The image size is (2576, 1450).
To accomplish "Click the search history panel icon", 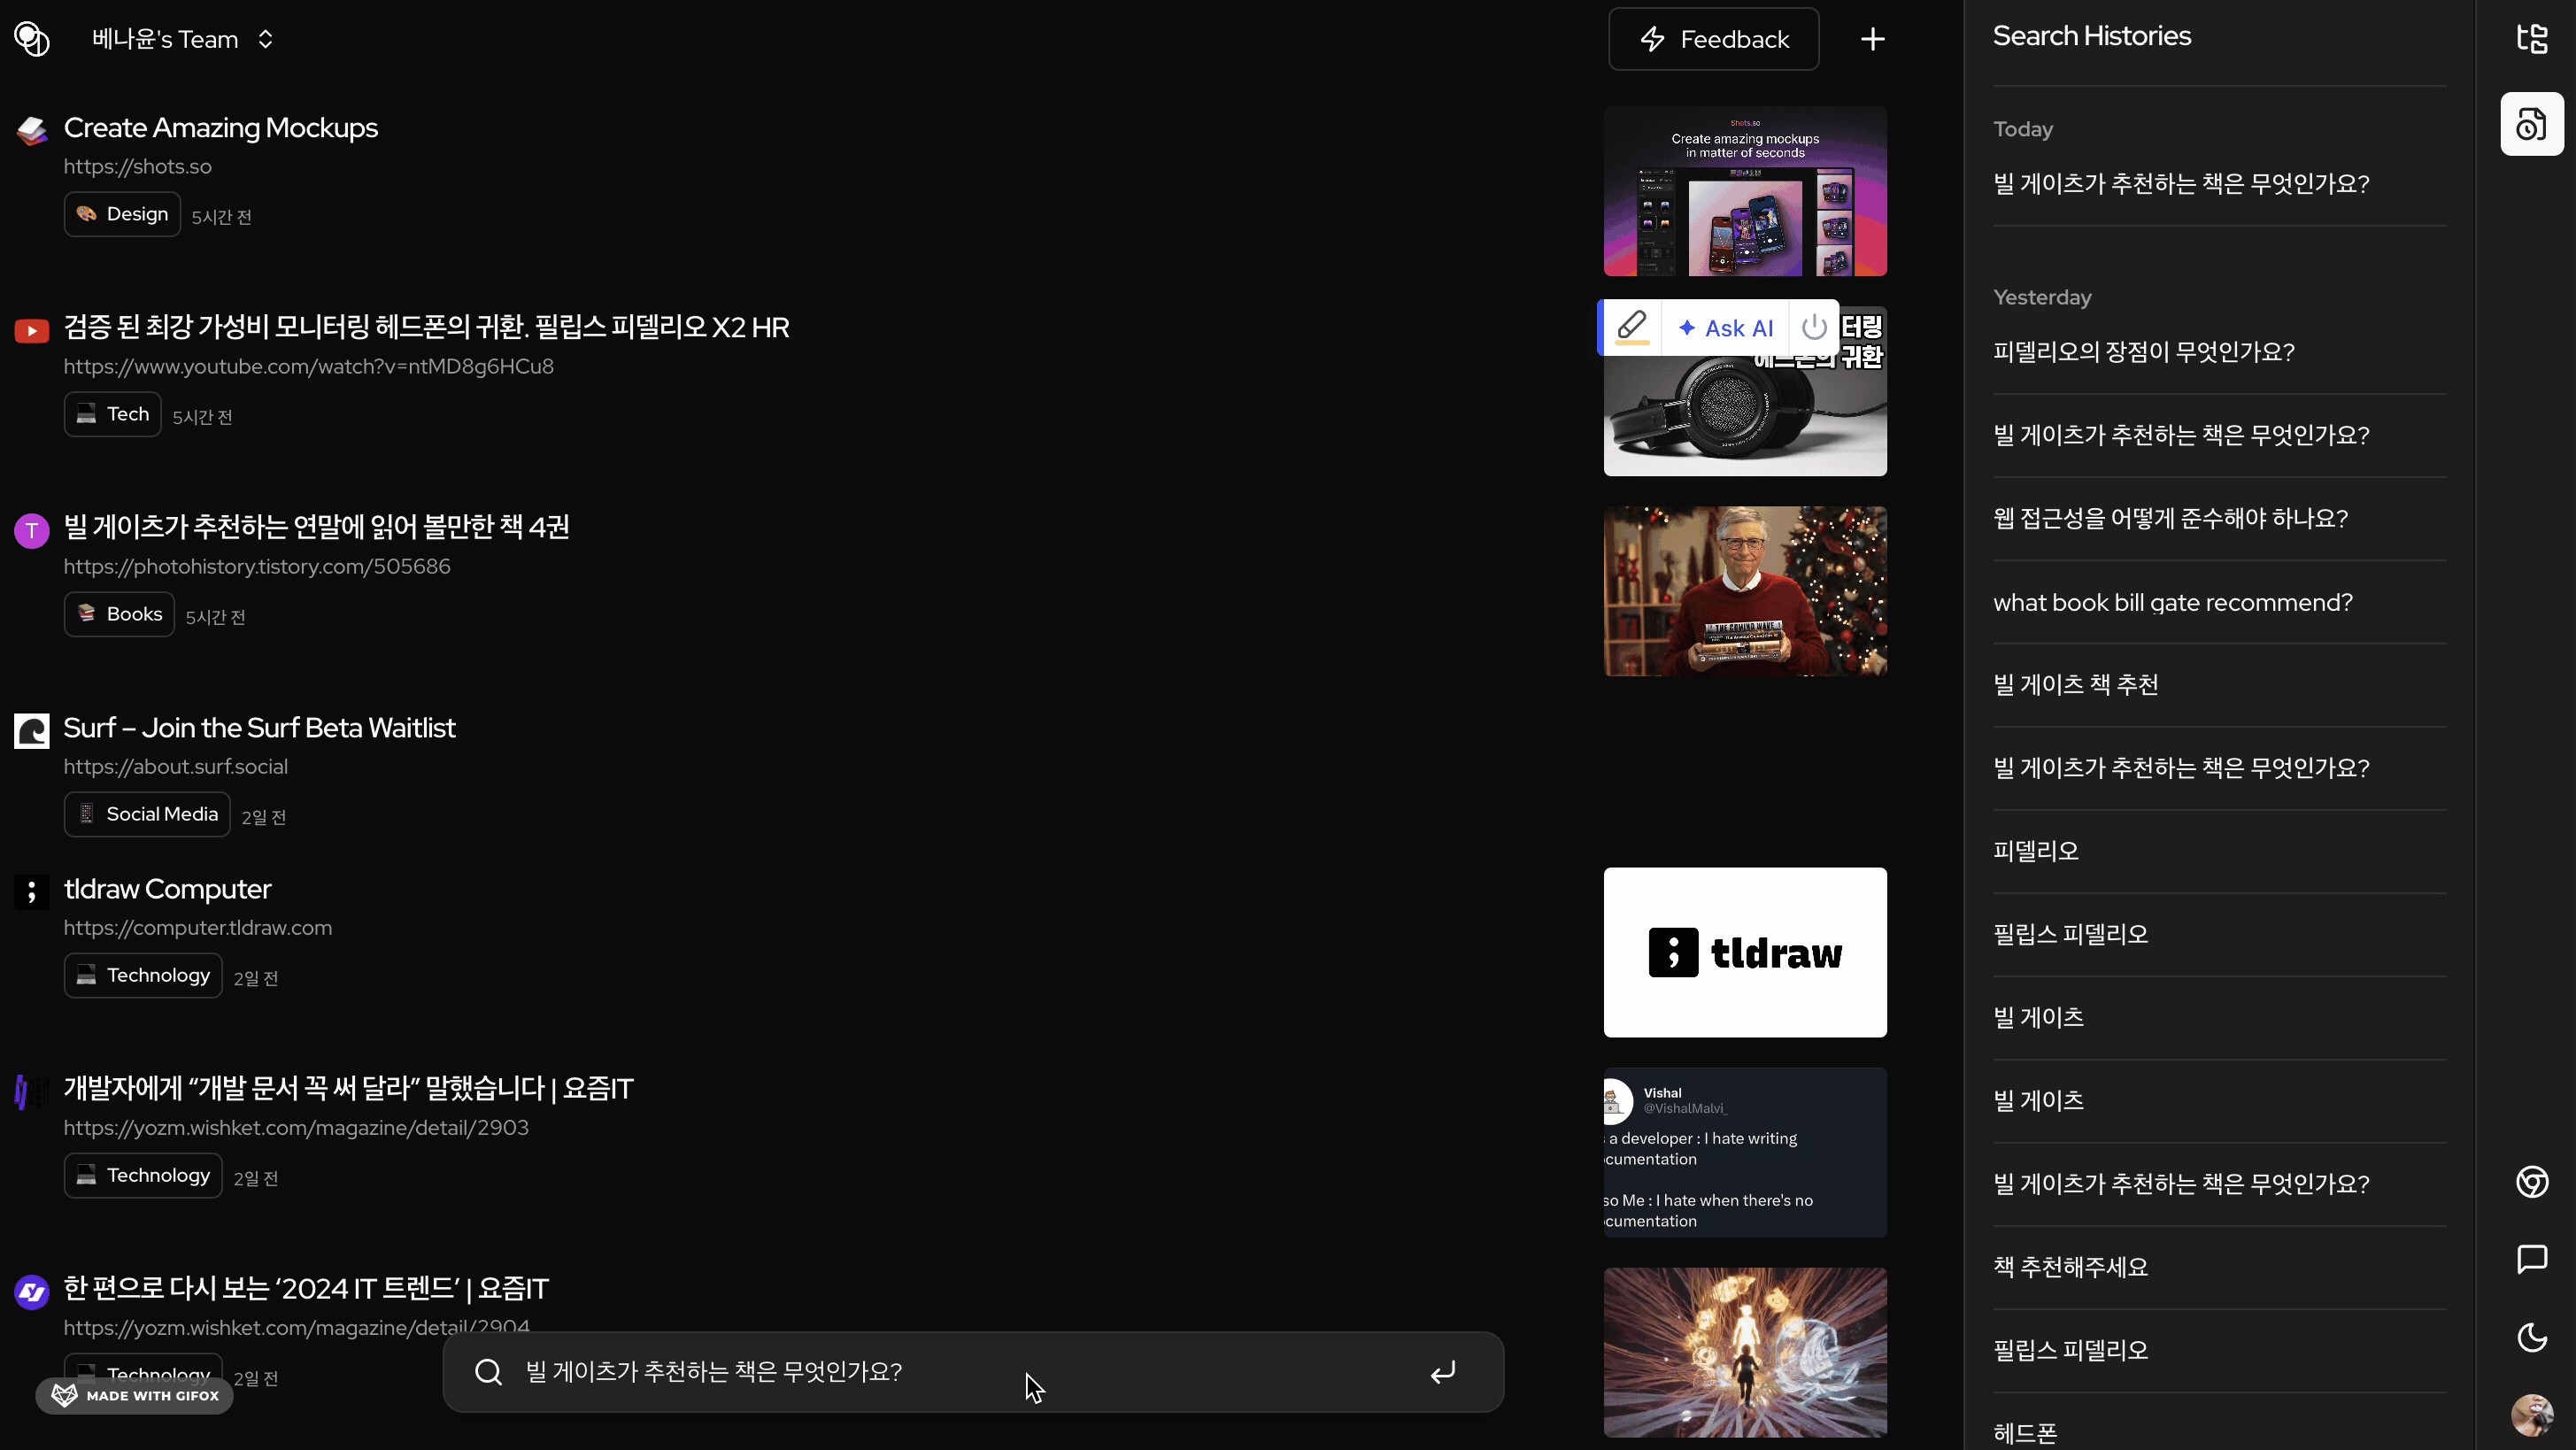I will [x=2531, y=124].
